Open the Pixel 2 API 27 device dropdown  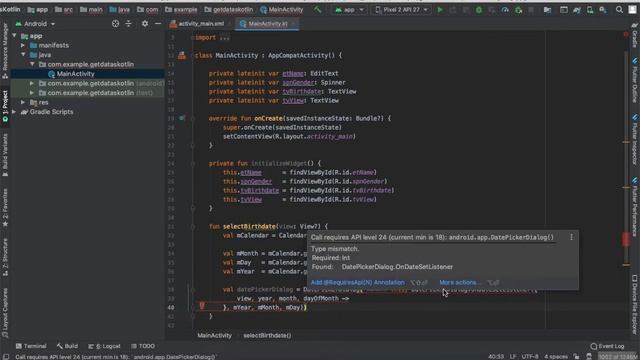click(402, 9)
